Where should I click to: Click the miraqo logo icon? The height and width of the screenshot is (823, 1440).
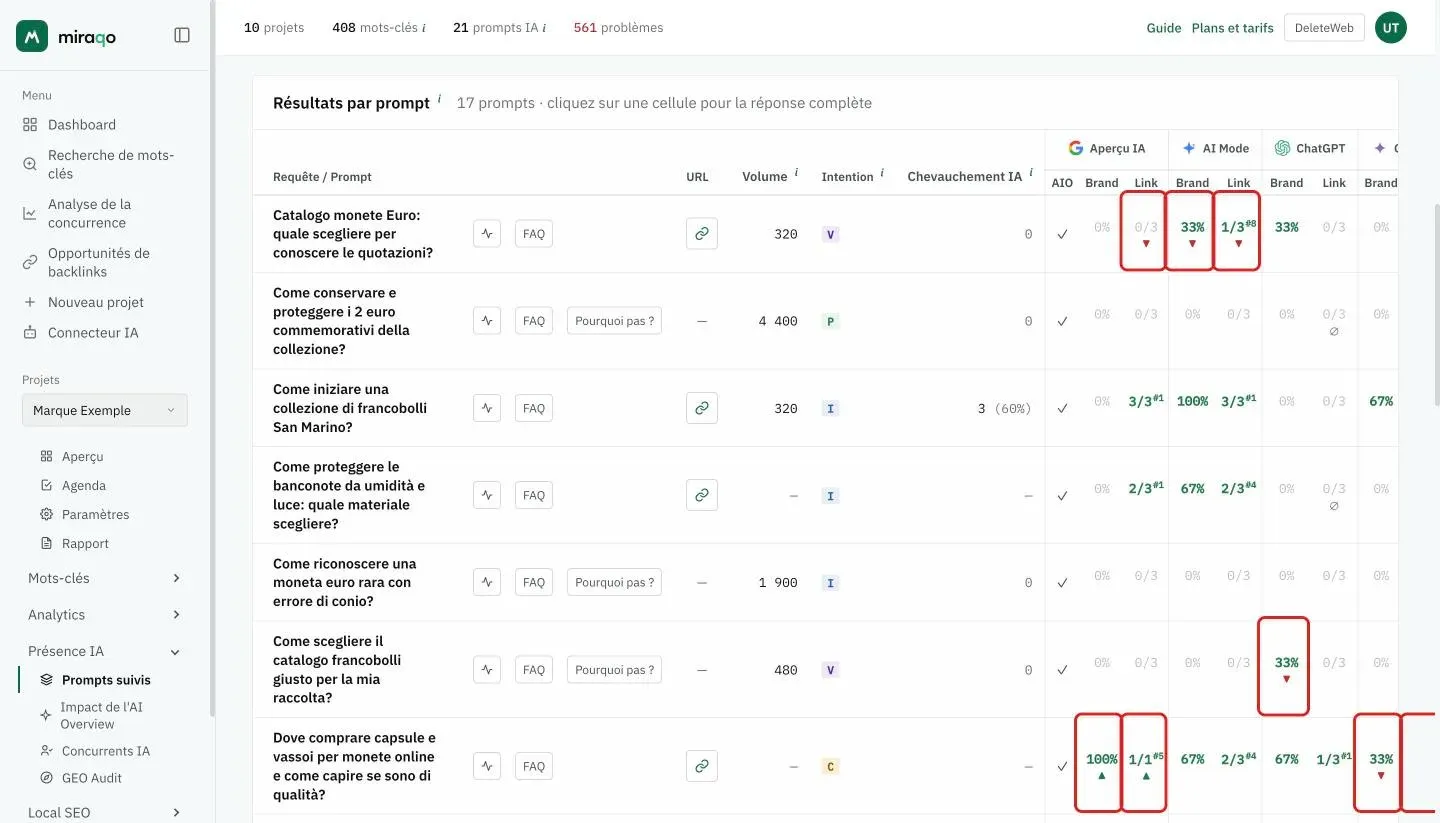pos(32,36)
